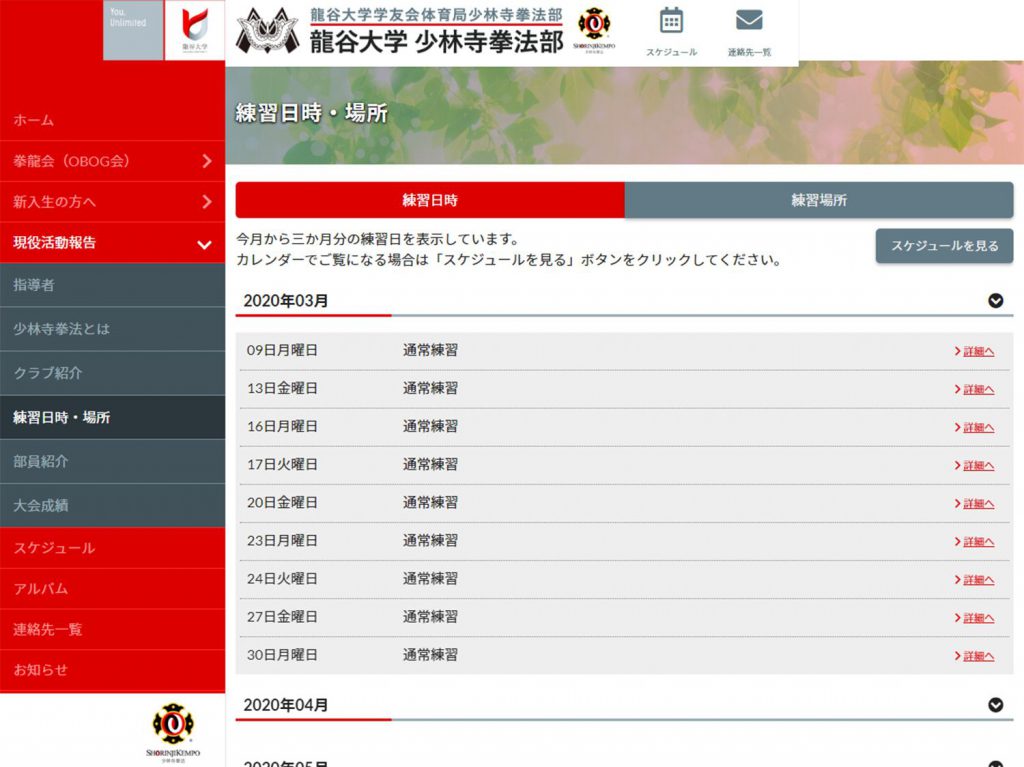1024x767 pixels.
Task: Open the スケジュール calendar icon in header
Action: click(x=671, y=32)
